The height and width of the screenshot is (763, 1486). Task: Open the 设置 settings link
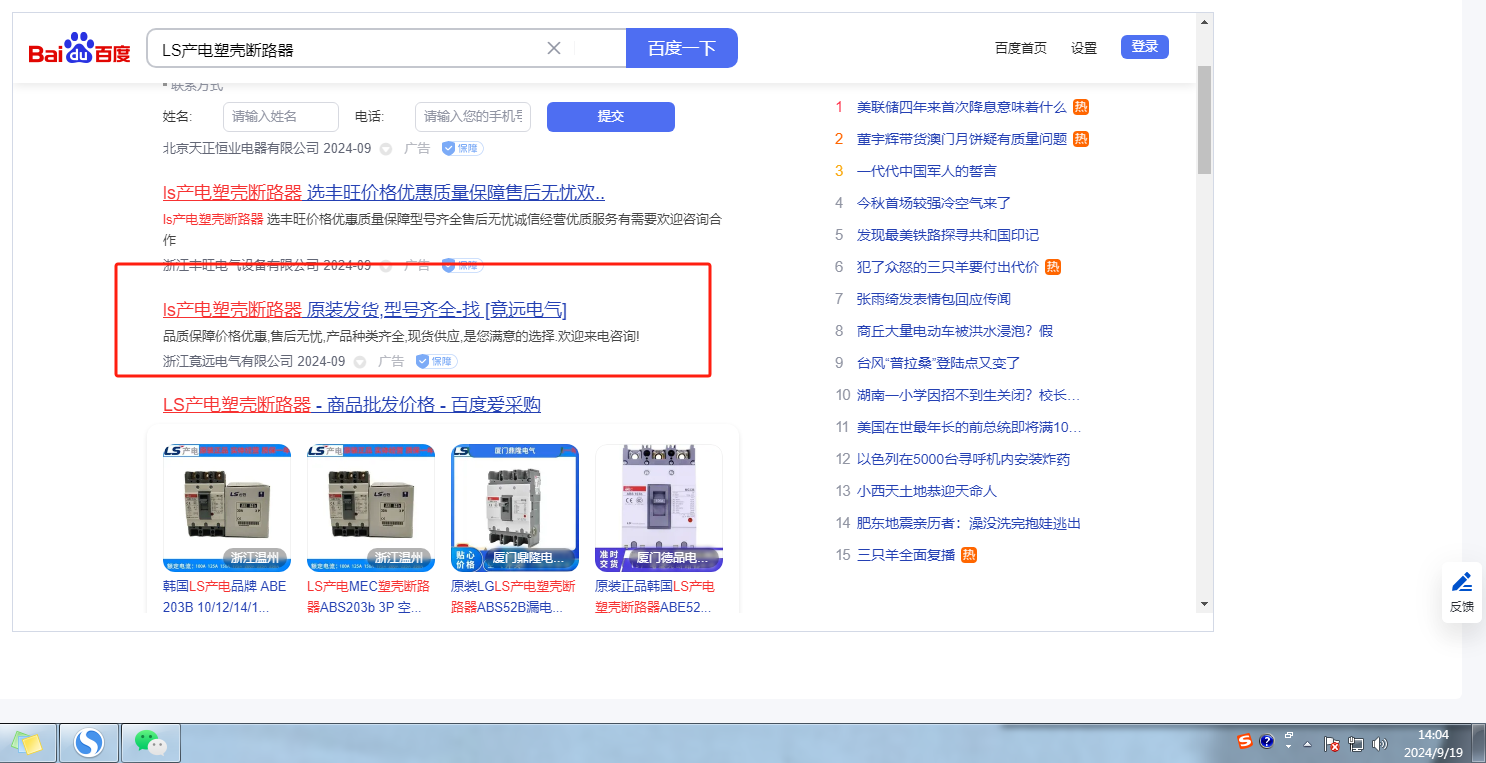(1084, 48)
